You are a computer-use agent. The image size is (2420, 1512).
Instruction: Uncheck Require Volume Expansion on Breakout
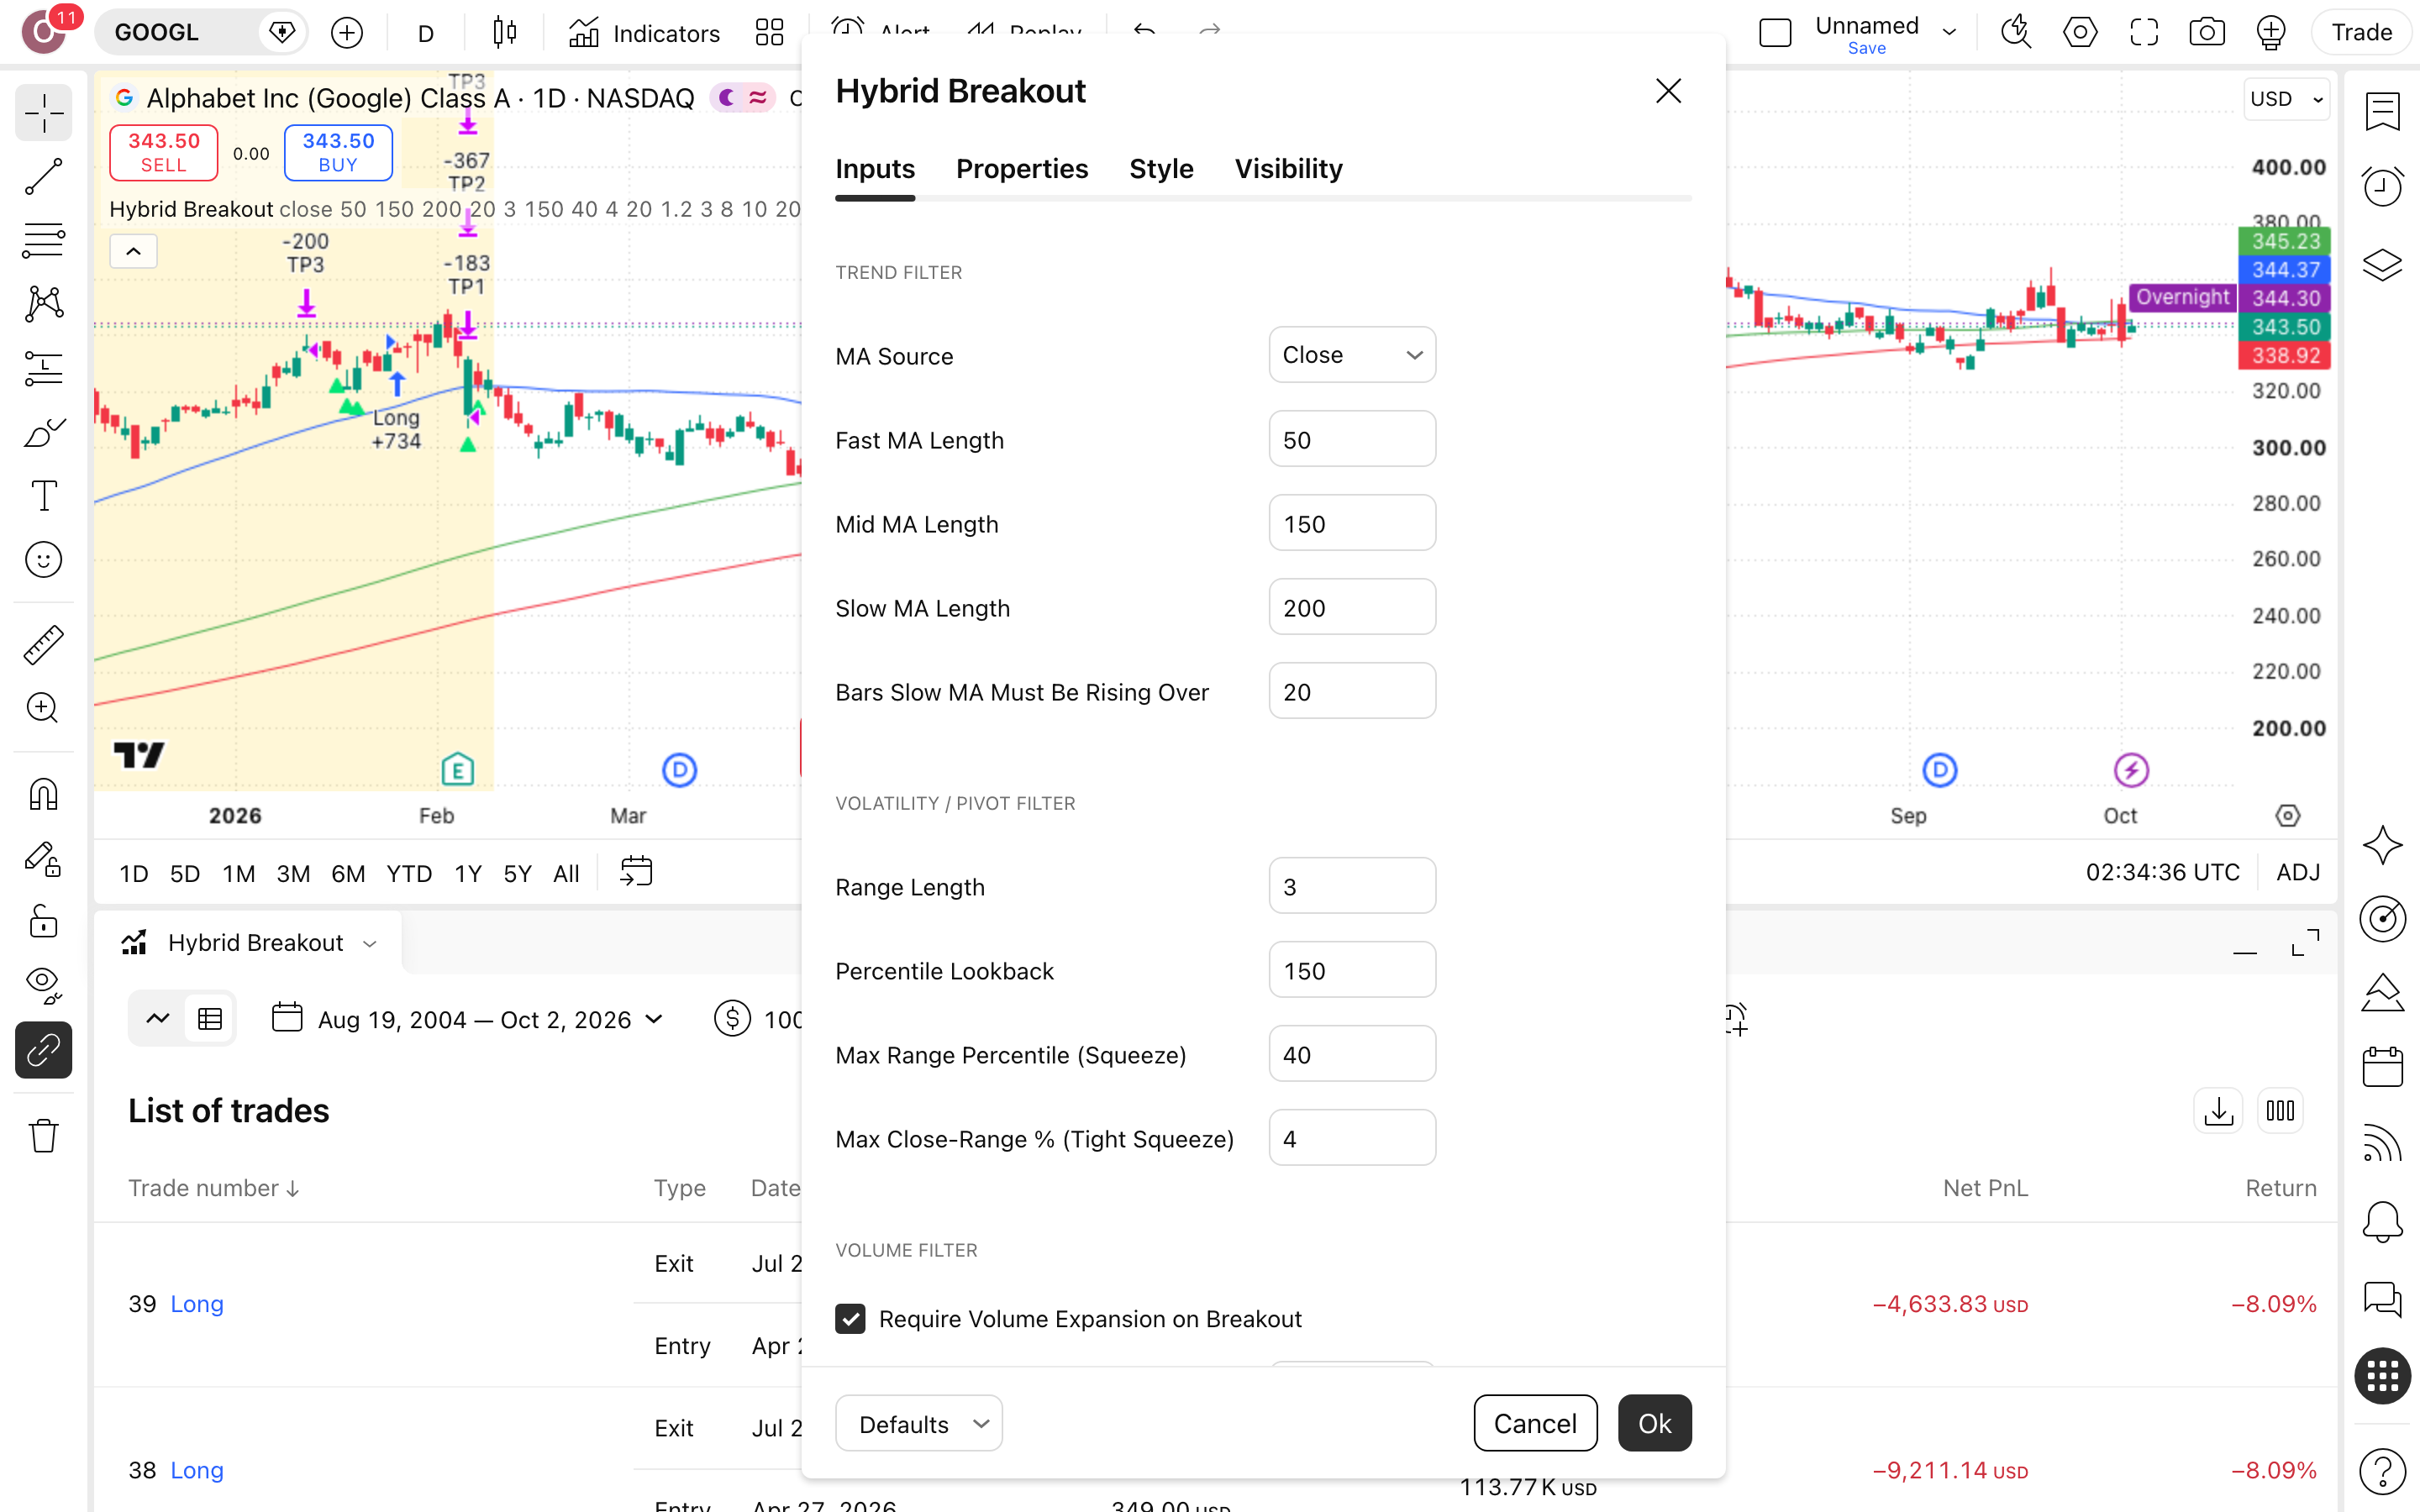coord(850,1318)
